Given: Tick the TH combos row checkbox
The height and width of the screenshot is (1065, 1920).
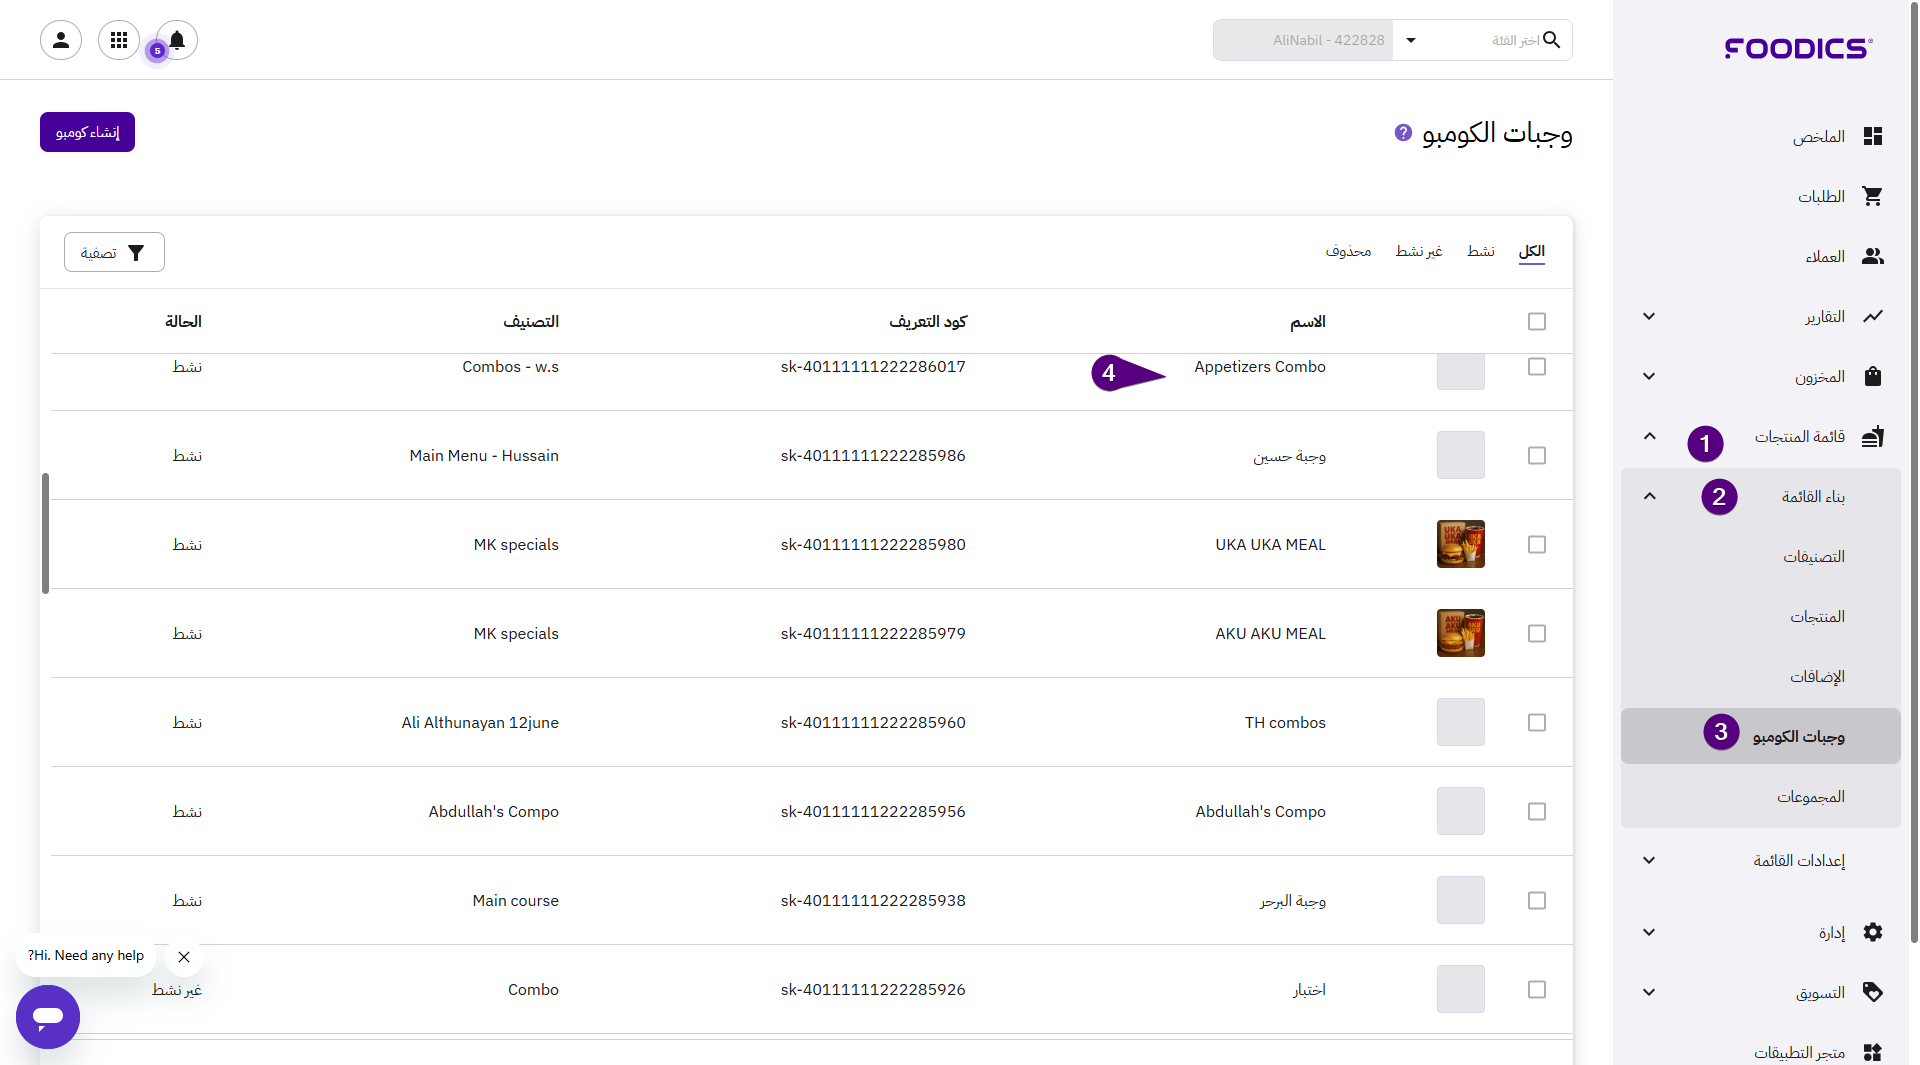Looking at the screenshot, I should pyautogui.click(x=1537, y=723).
